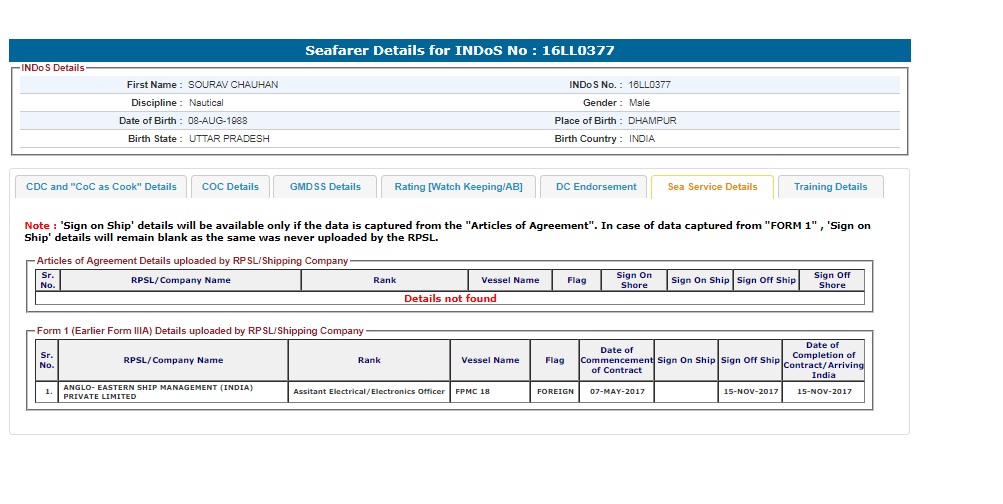Switch to the COC Details tab
Viewport: 1003px width, 504px height.
[230, 187]
